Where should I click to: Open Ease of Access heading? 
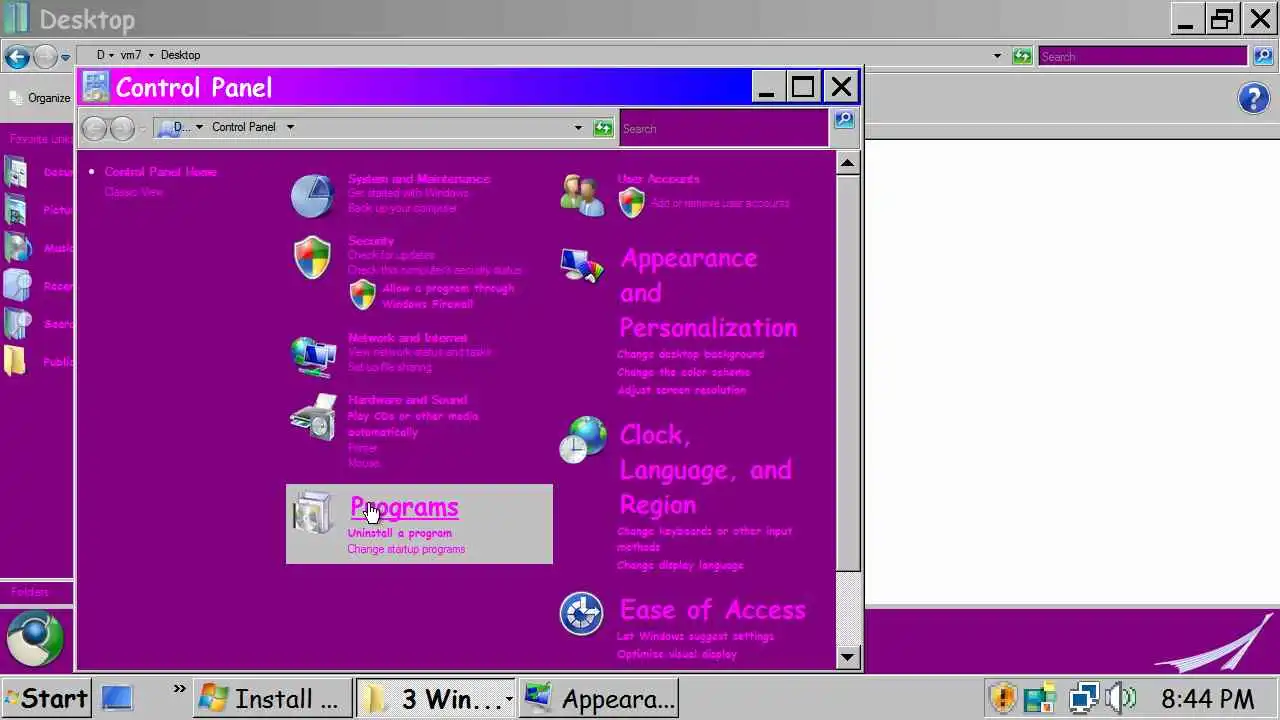(712, 610)
